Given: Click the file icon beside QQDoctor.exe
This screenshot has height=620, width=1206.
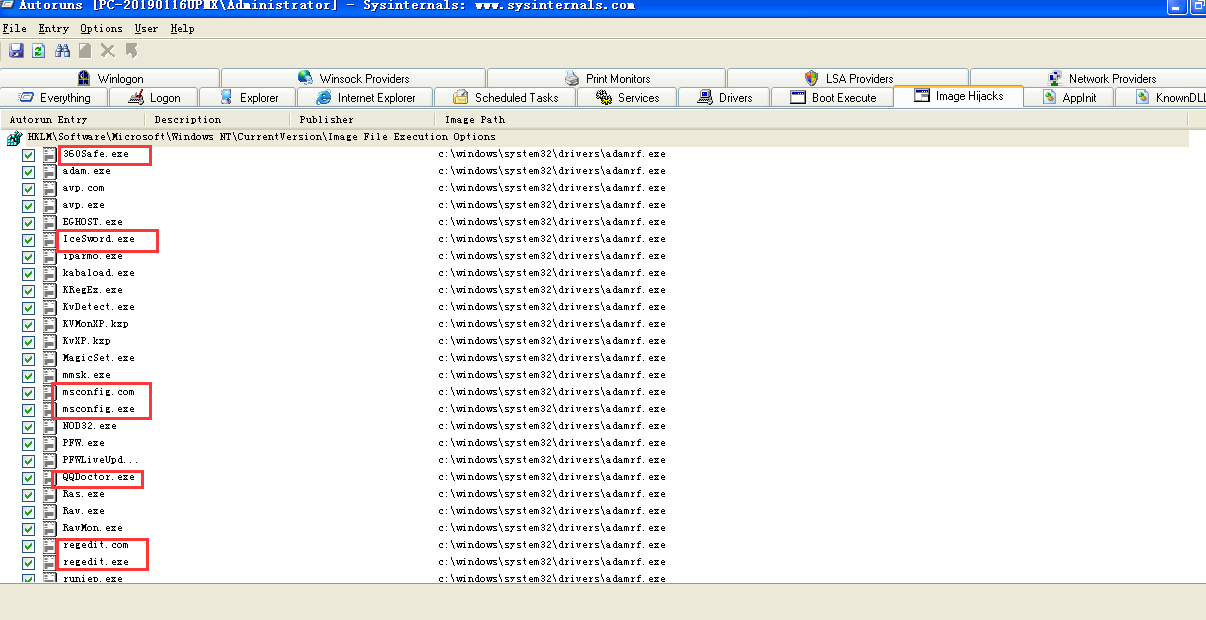Looking at the screenshot, I should [49, 478].
